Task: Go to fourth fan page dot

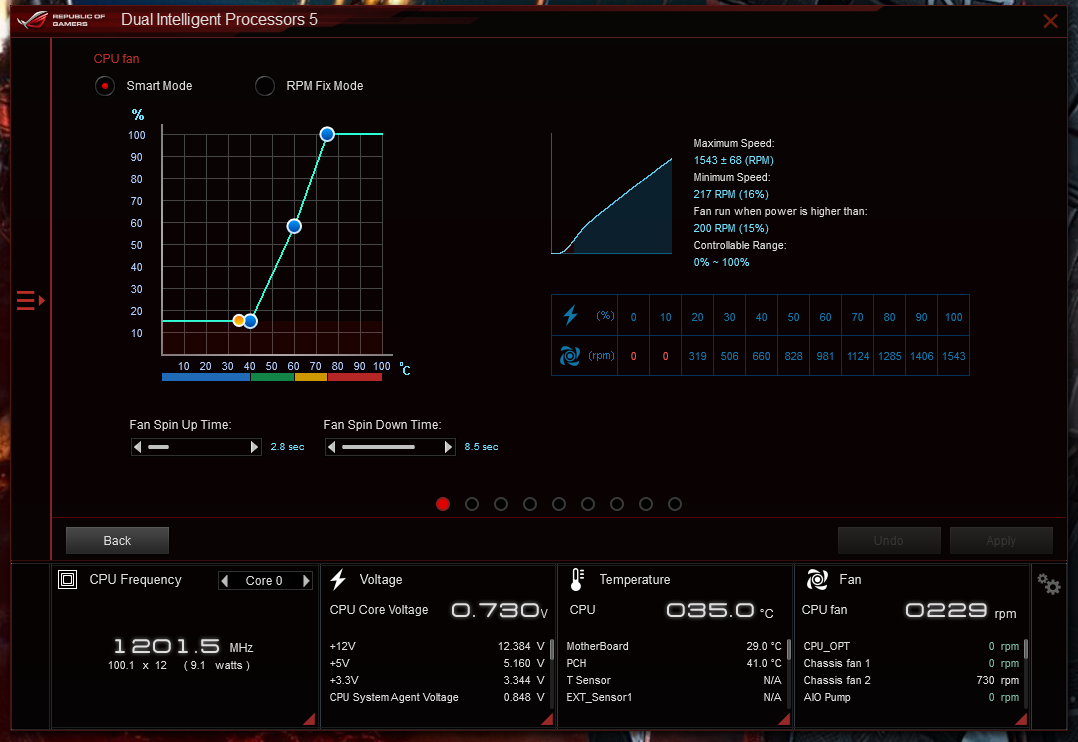Action: [x=530, y=504]
